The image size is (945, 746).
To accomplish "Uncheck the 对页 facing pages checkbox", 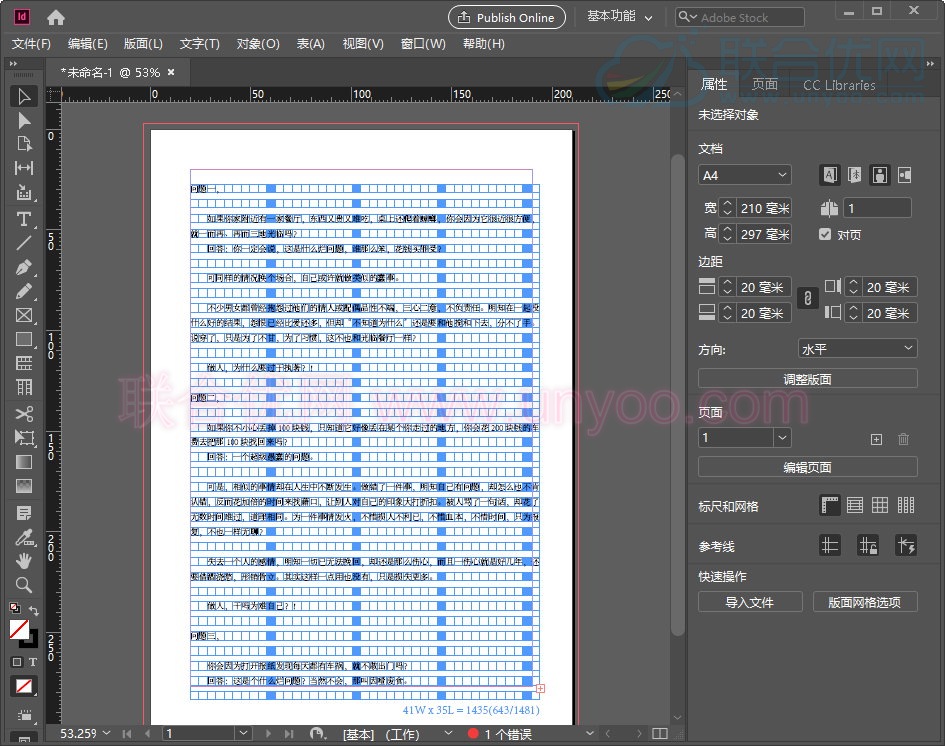I will coord(825,234).
